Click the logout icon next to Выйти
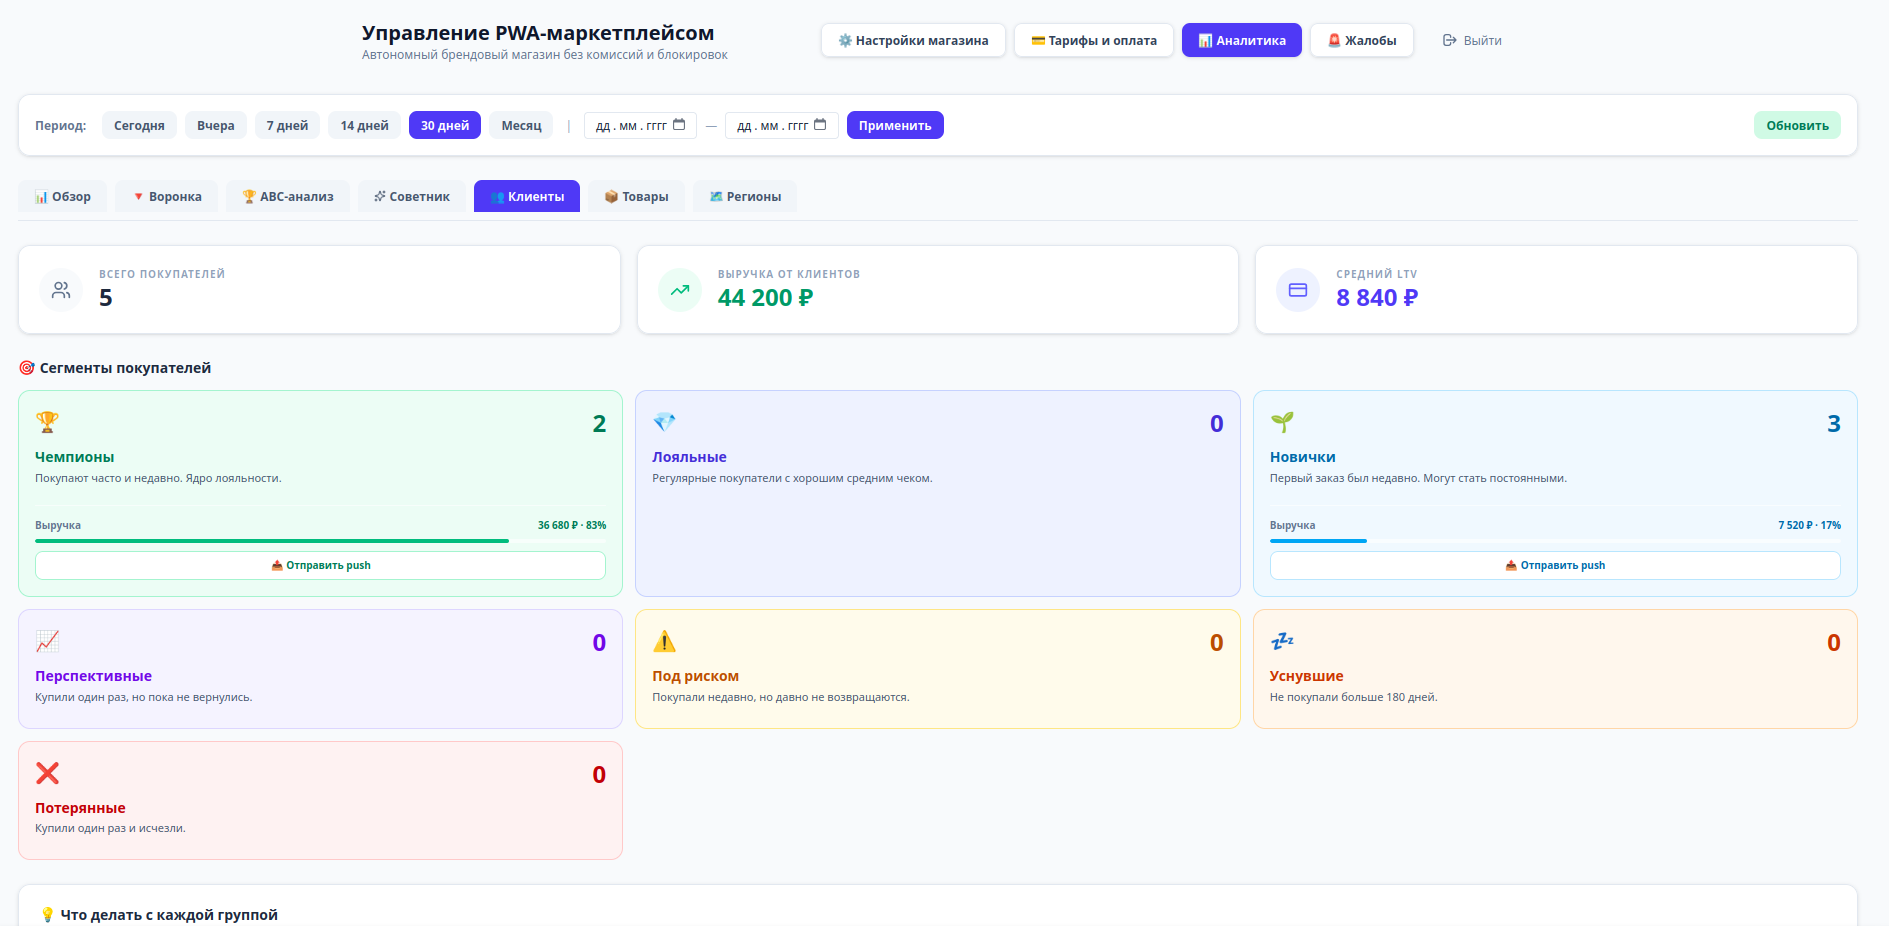 coord(1449,40)
